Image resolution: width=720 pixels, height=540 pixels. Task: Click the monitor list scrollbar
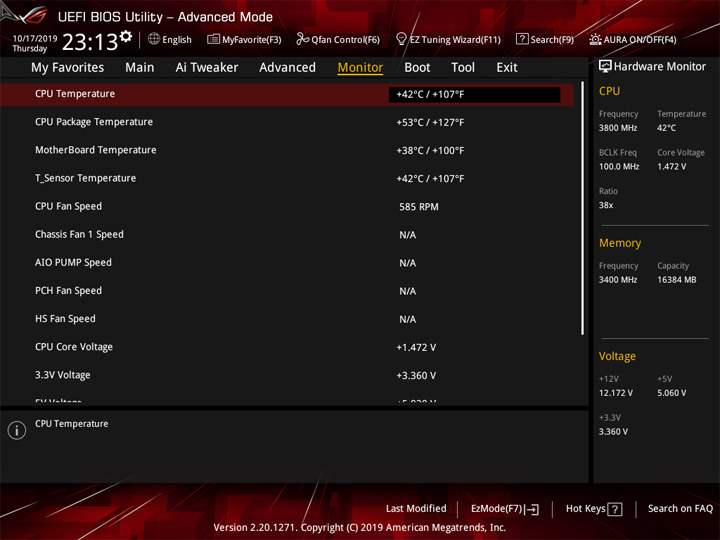click(582, 208)
